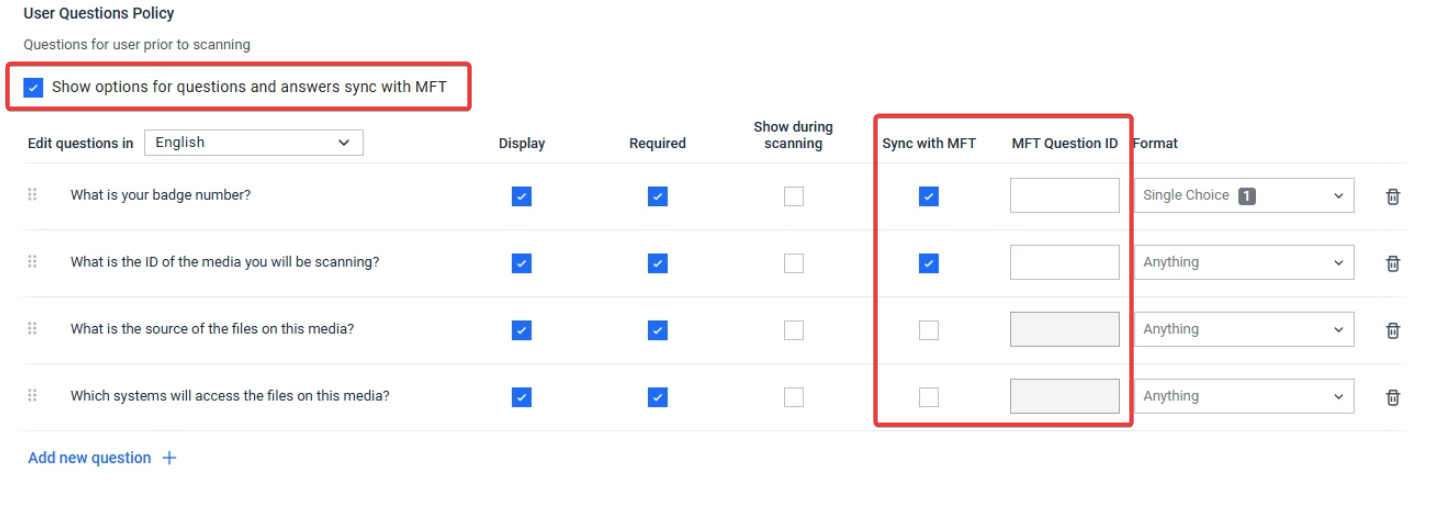1431x505 pixels.
Task: Open the English language dropdown
Action: click(253, 143)
